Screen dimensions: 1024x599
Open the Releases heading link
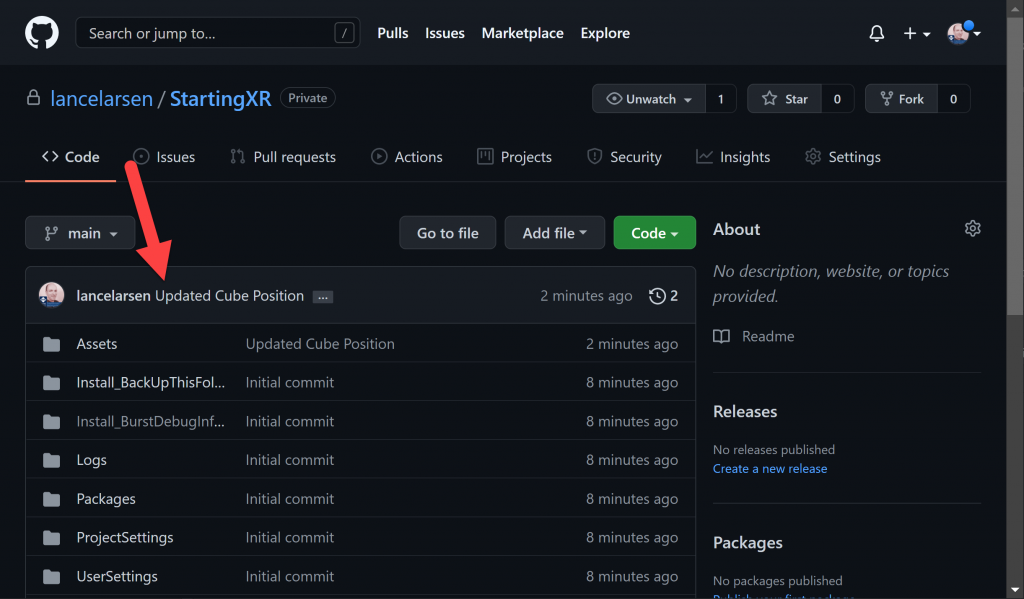pos(745,412)
